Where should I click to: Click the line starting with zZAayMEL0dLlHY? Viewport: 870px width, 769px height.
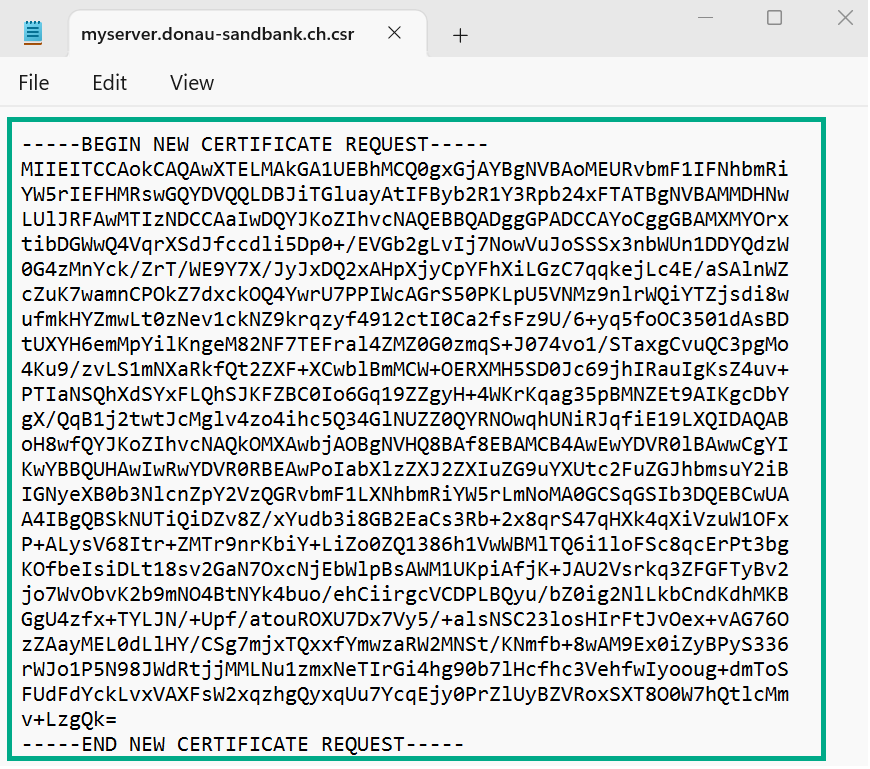405,644
